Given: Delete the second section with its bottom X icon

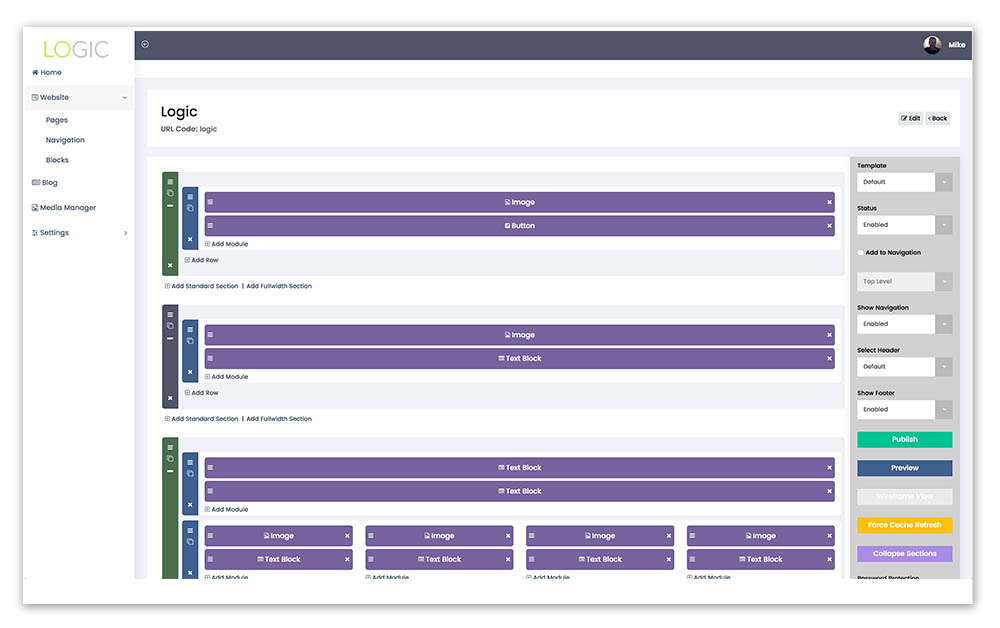Looking at the screenshot, I should pos(170,398).
